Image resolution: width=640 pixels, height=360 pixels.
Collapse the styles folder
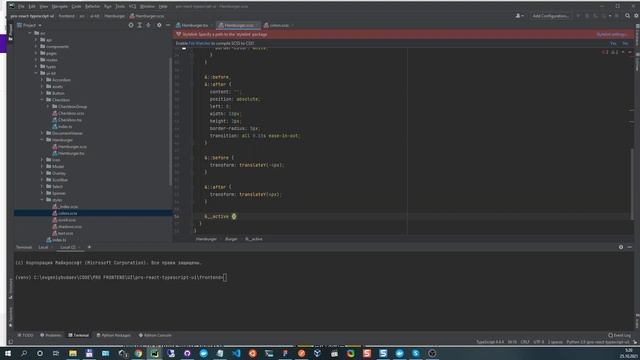click(x=42, y=200)
